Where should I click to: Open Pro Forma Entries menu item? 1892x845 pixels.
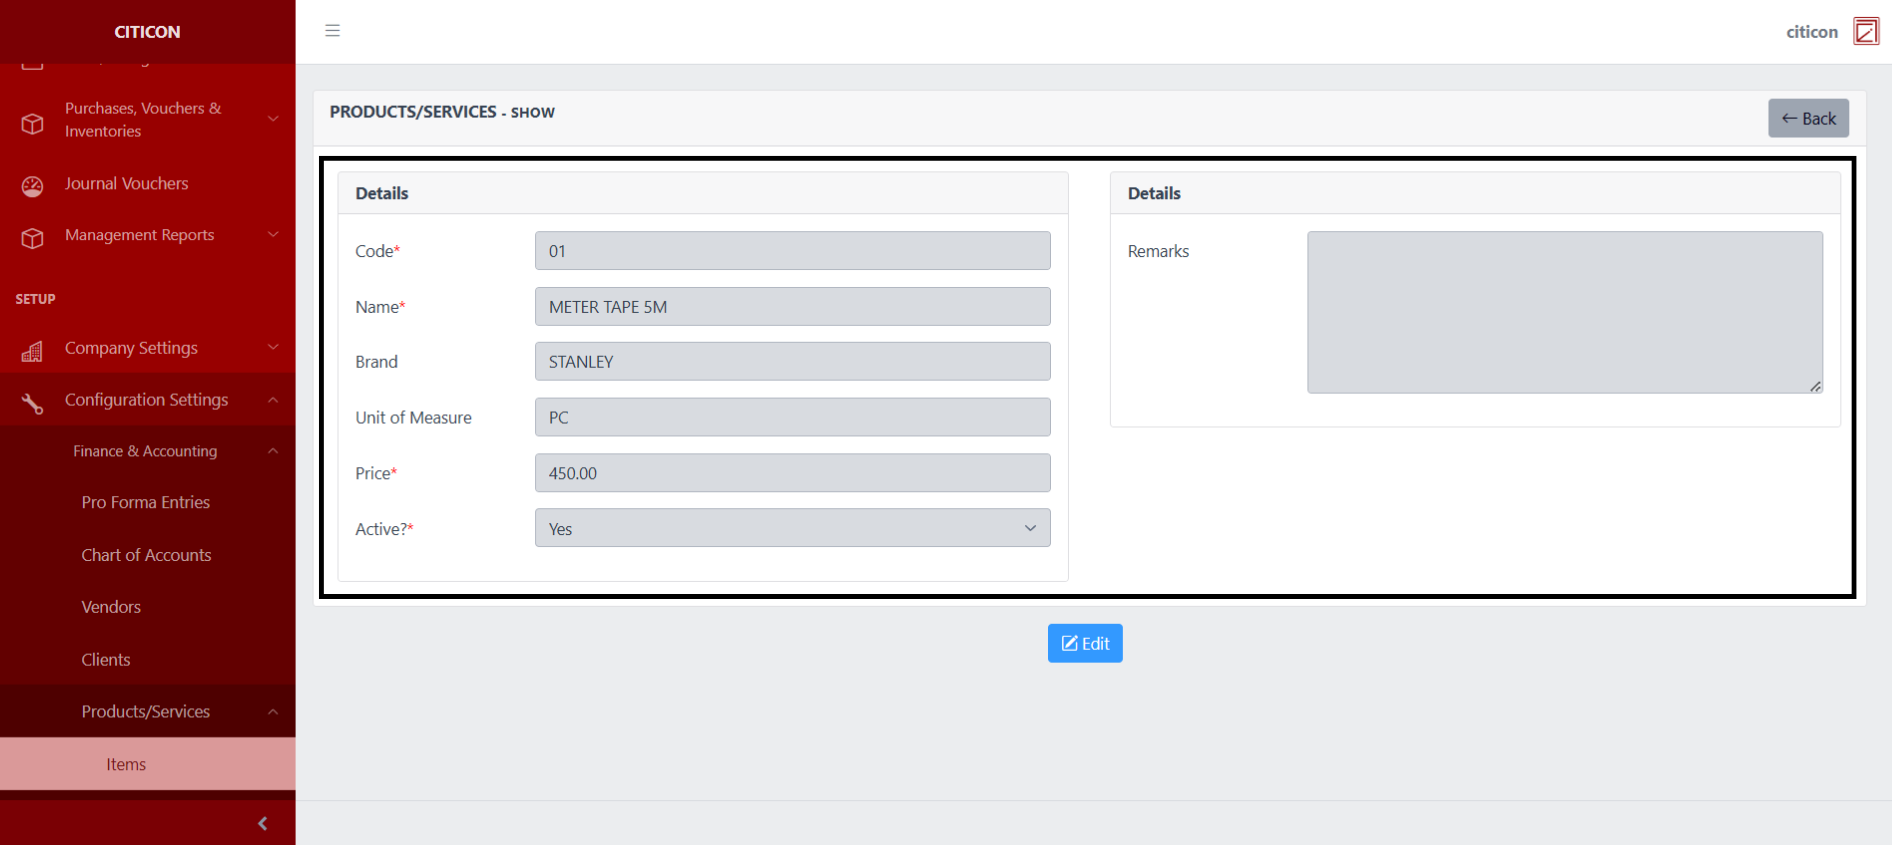146,502
